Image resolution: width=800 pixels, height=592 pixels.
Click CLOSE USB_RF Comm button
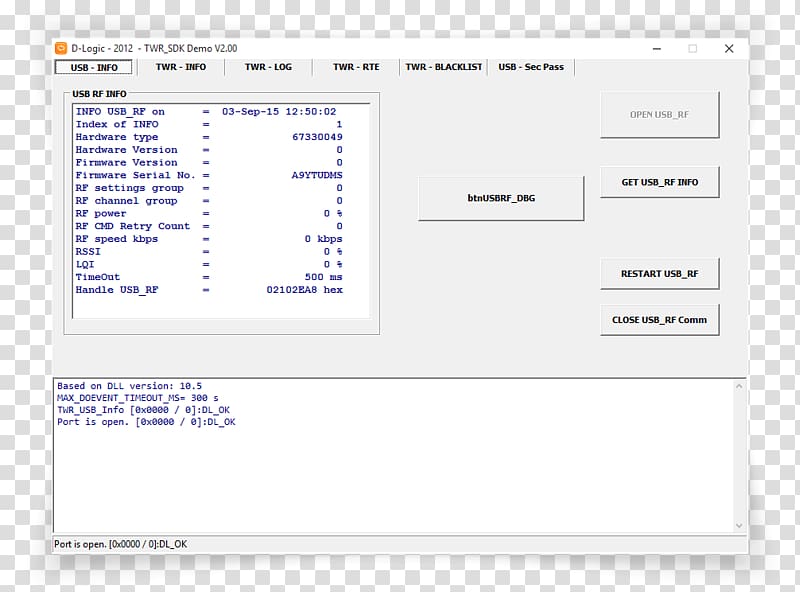tap(660, 320)
